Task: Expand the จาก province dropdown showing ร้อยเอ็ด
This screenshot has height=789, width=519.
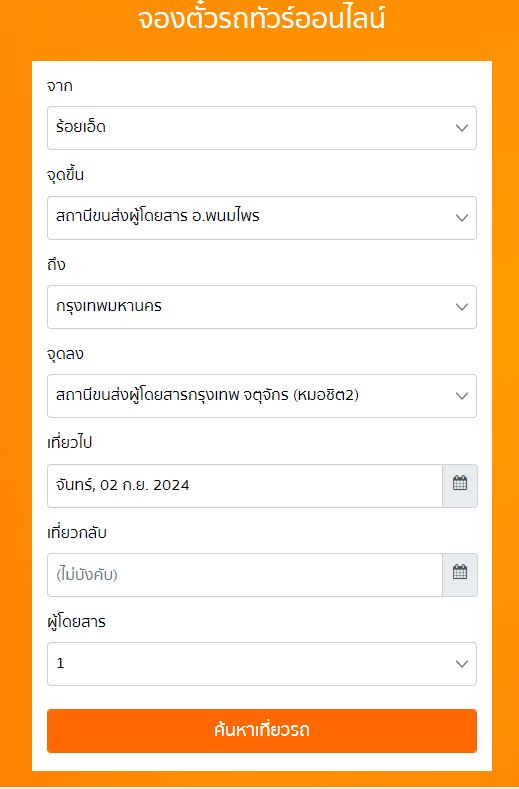Action: [x=262, y=128]
